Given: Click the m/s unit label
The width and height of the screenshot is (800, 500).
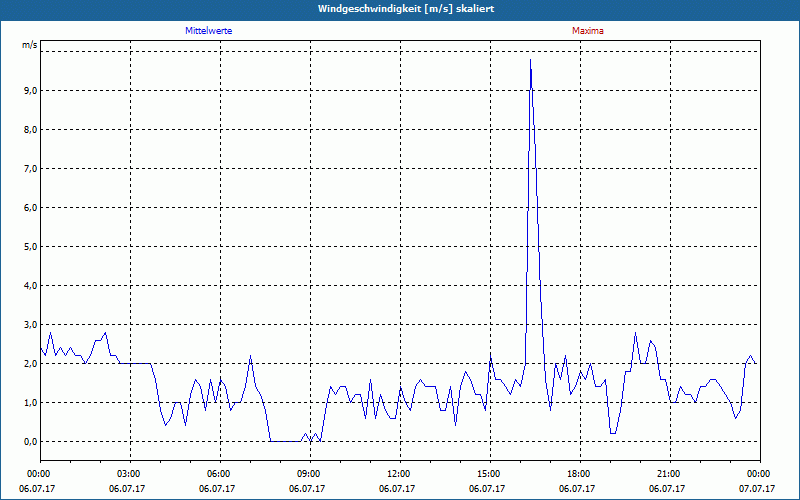Looking at the screenshot, I should coord(30,45).
